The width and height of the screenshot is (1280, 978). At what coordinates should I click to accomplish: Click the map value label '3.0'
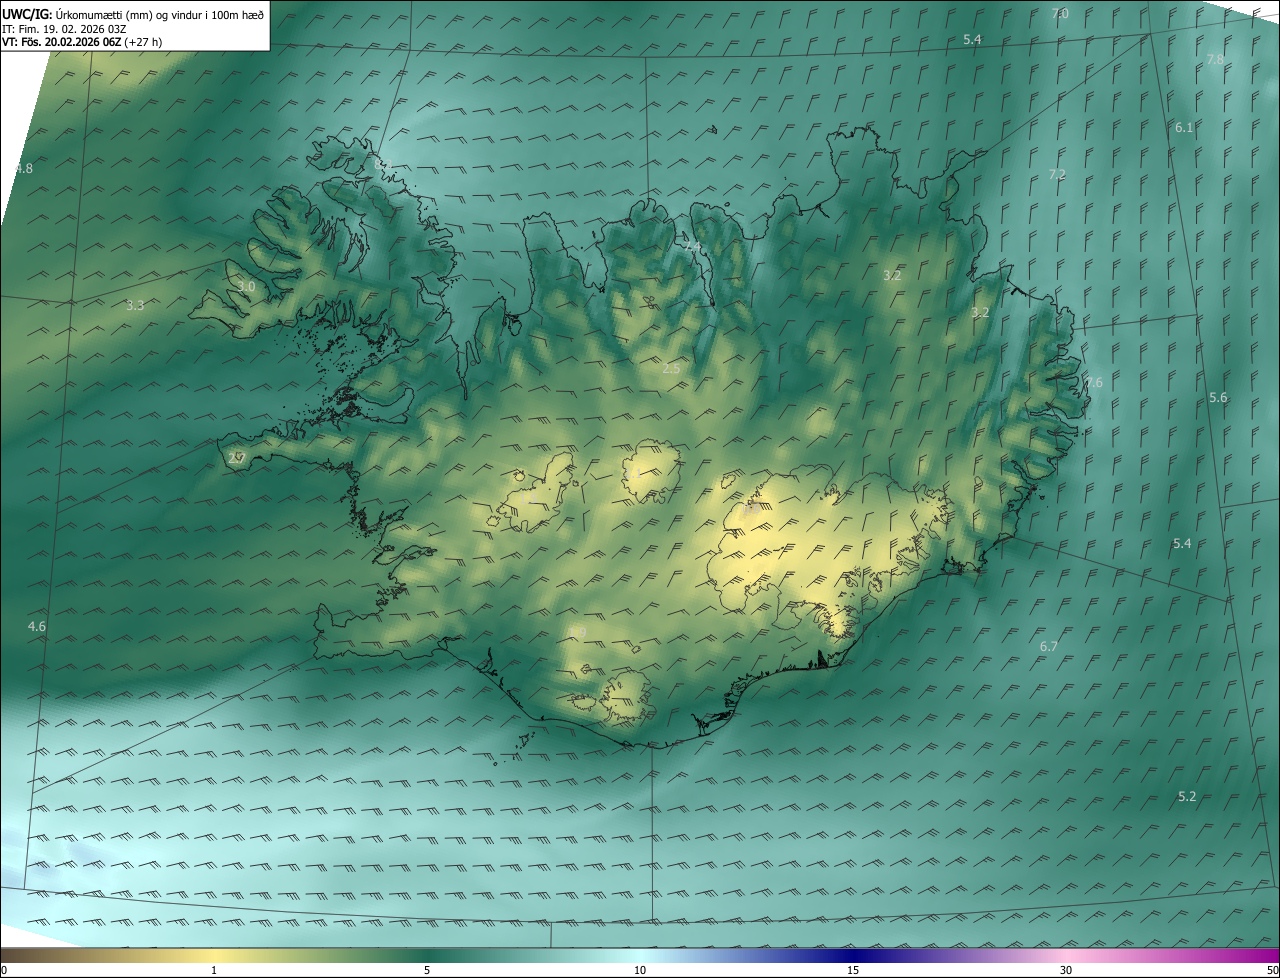(x=246, y=287)
